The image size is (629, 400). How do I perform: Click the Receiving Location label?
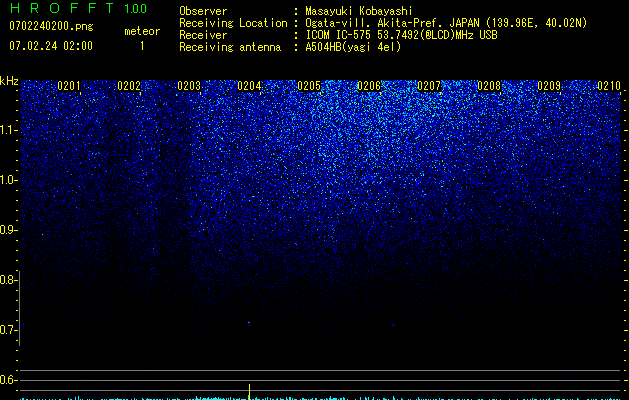click(233, 23)
